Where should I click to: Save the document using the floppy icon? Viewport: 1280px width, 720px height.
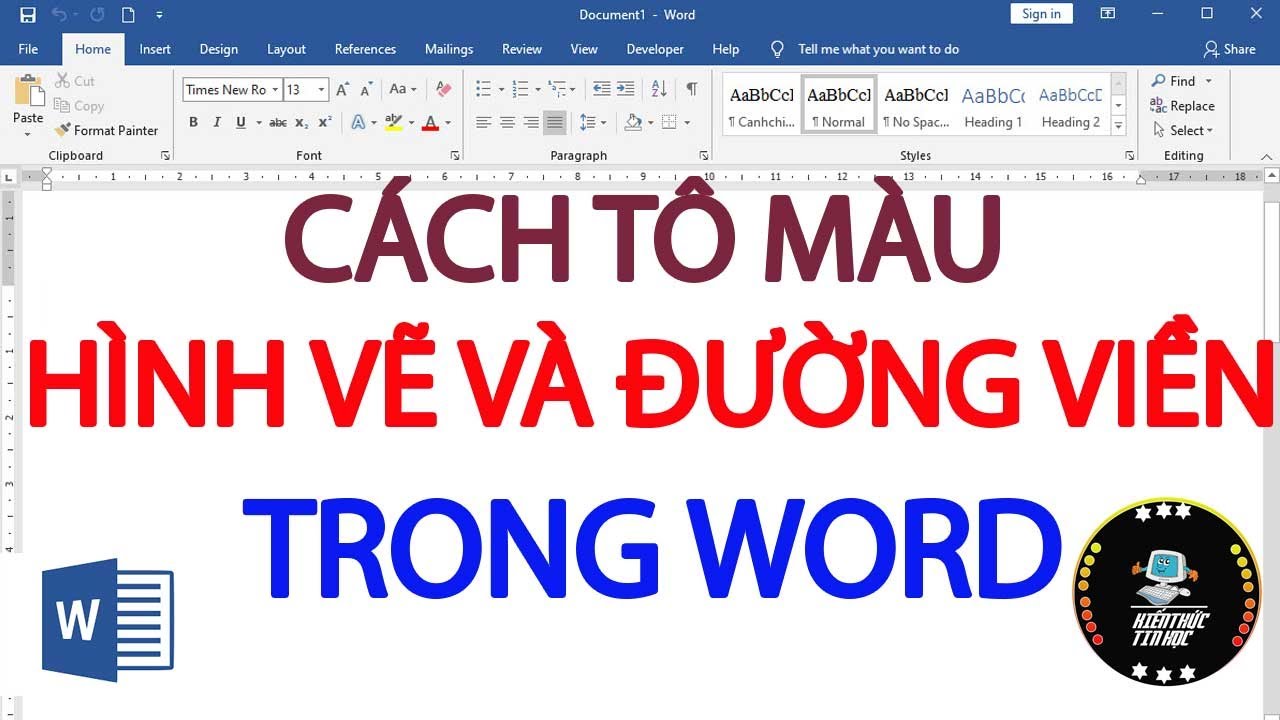(x=28, y=15)
